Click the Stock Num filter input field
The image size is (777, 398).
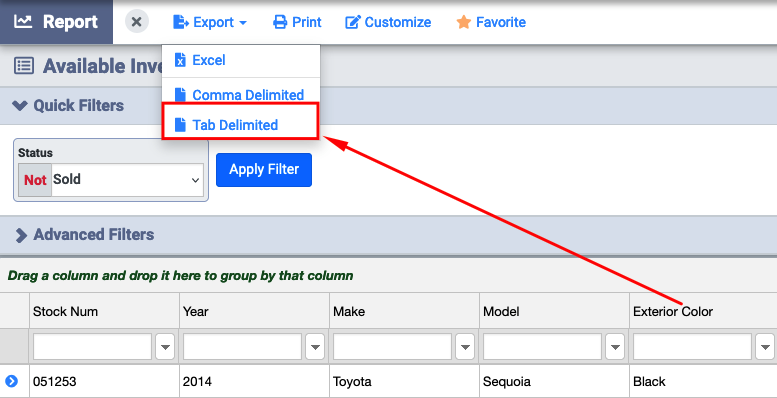(x=92, y=346)
